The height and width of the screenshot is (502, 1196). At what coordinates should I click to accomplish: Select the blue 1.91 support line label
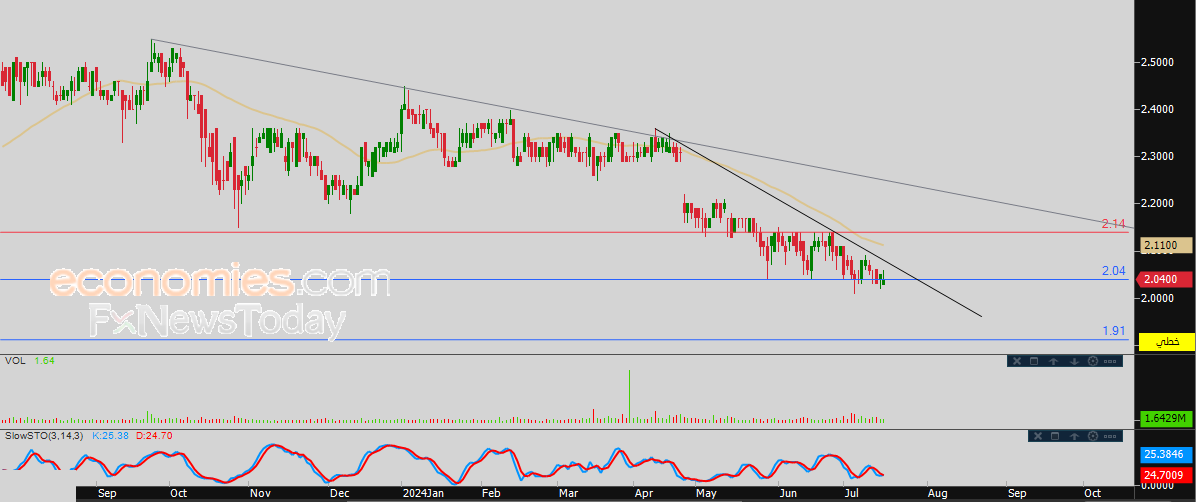point(1114,331)
